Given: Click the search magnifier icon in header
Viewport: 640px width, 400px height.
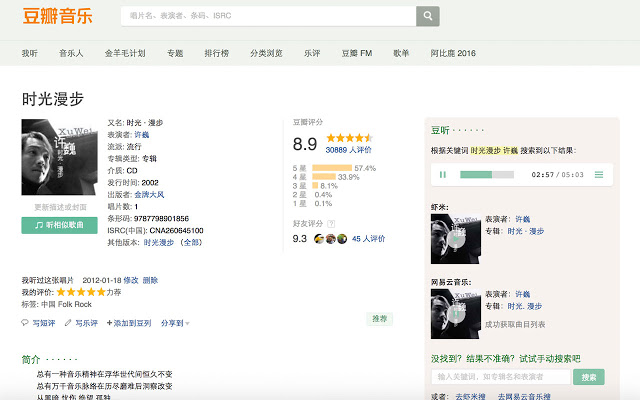Looking at the screenshot, I should click(428, 16).
